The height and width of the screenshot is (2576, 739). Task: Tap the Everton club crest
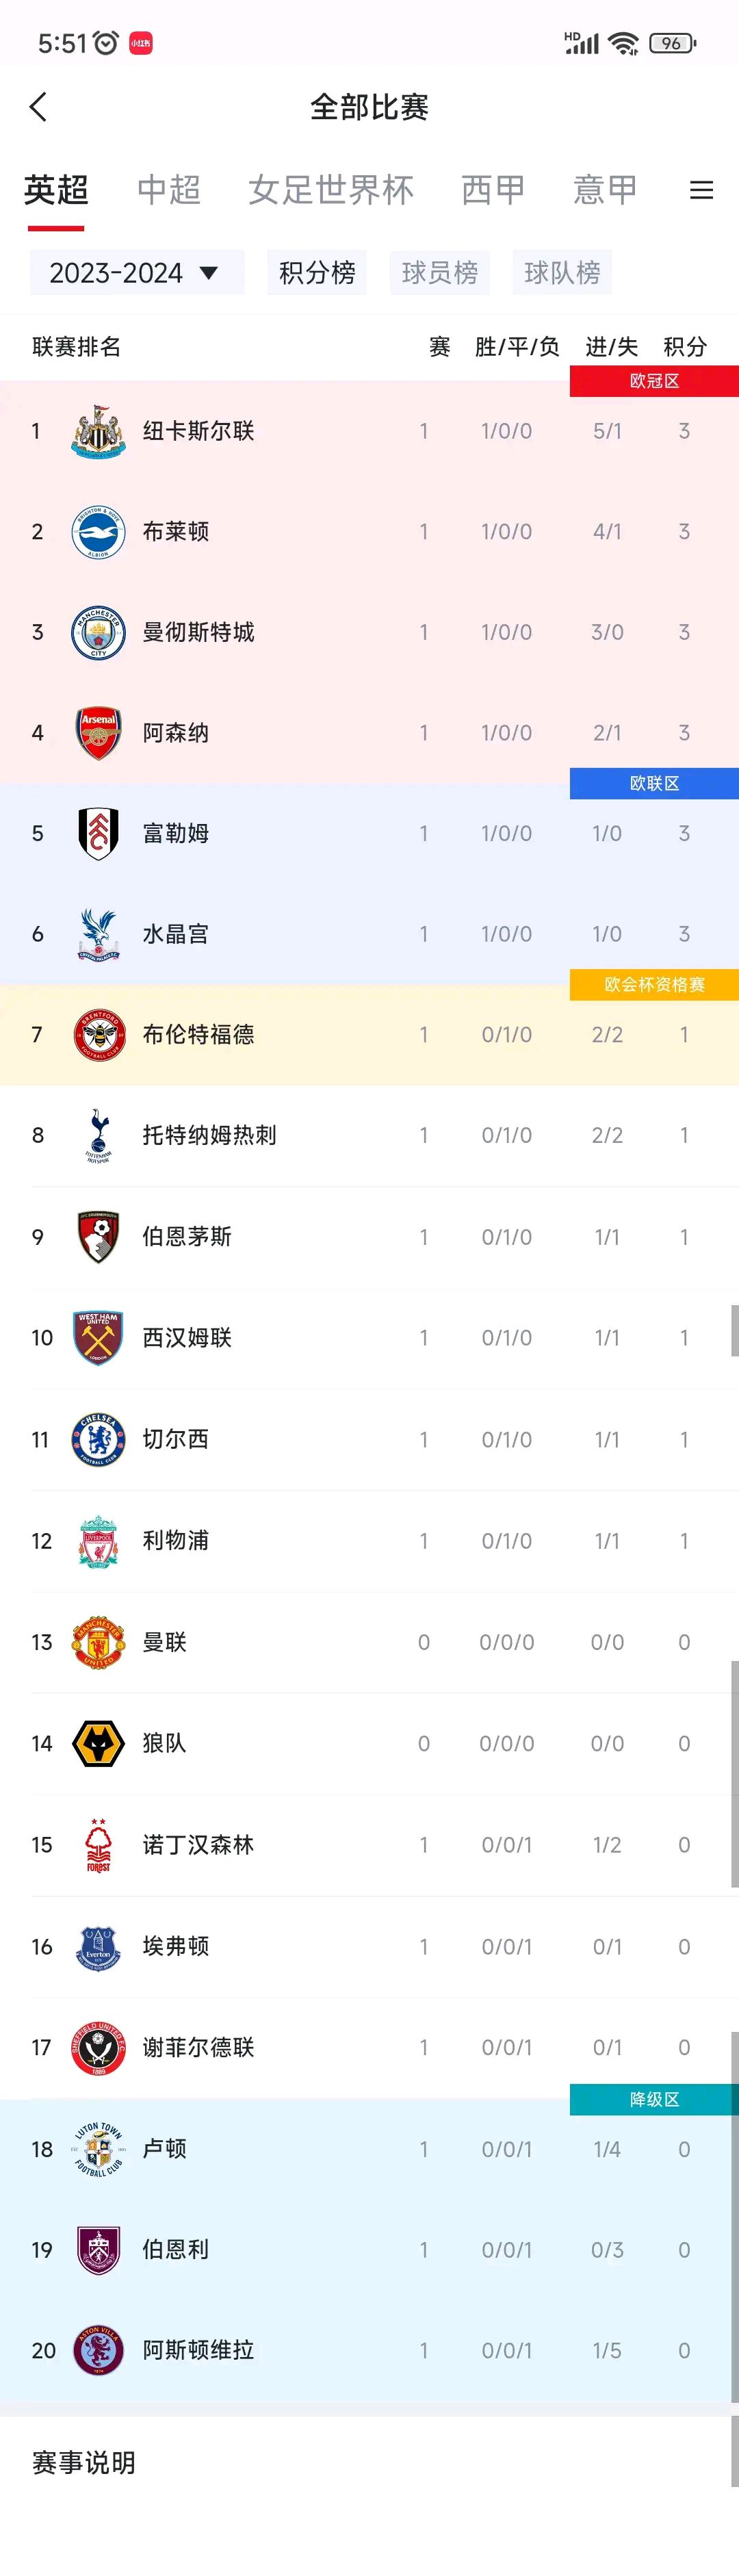[98, 1946]
